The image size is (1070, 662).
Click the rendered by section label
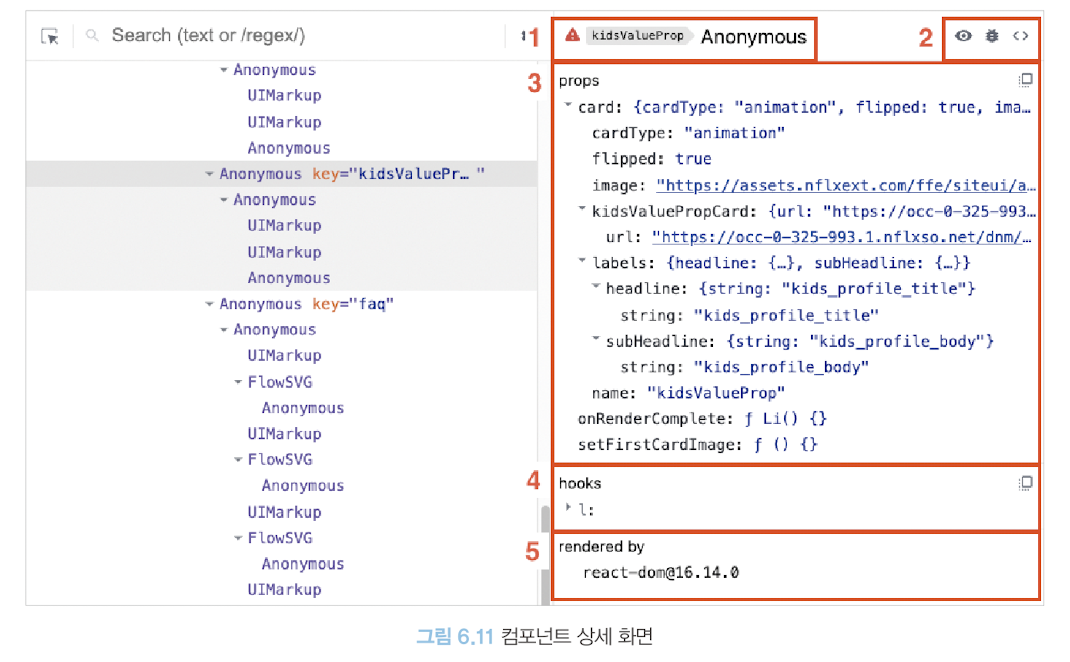coord(601,547)
